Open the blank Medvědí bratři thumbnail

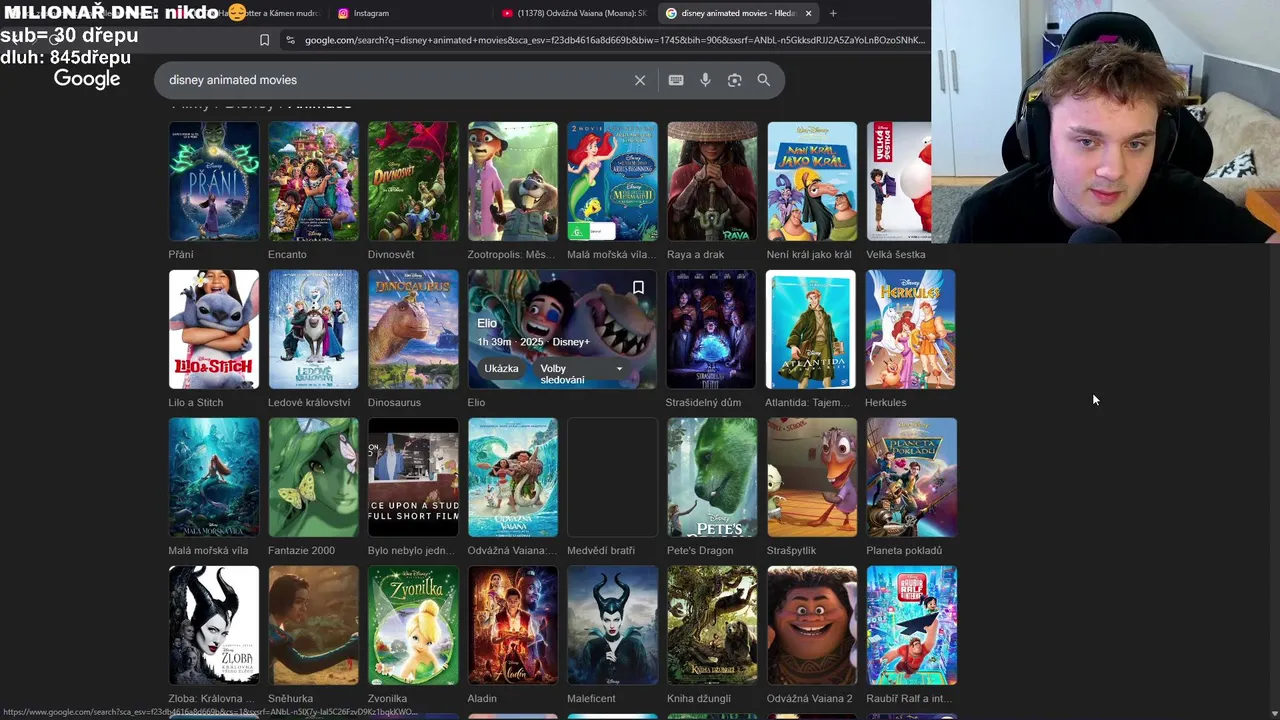point(612,477)
